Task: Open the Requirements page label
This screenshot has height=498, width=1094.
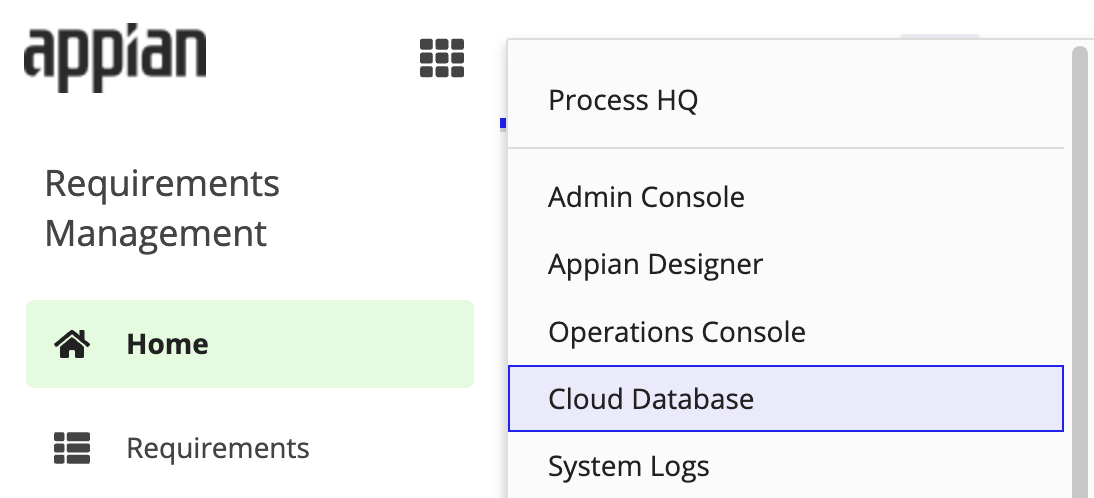Action: tap(218, 448)
